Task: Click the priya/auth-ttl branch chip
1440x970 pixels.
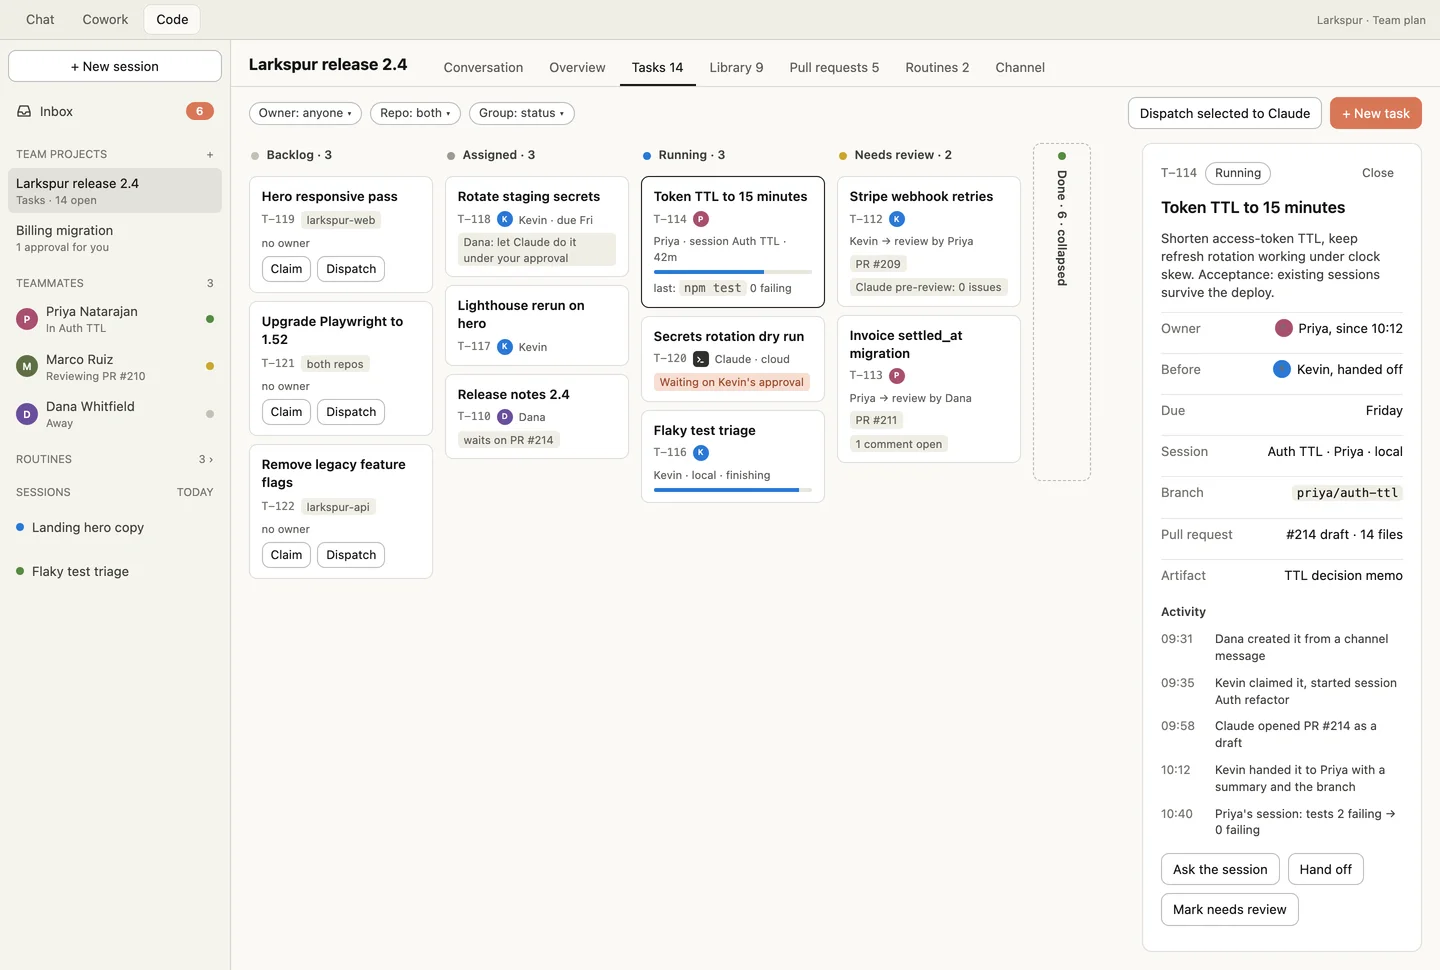Action: [1347, 493]
